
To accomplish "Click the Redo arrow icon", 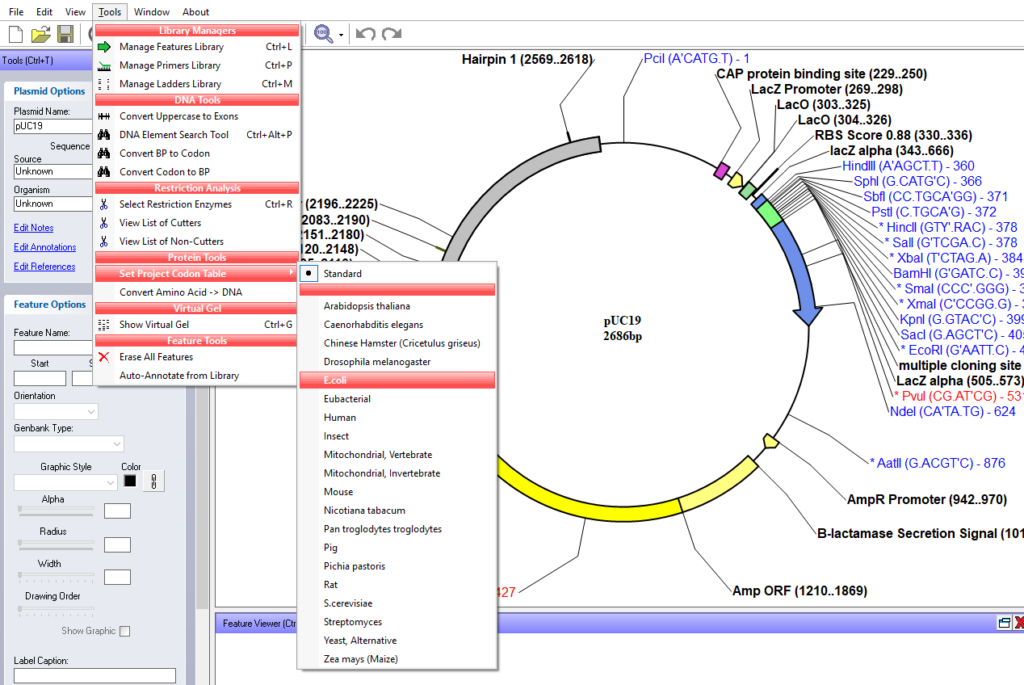I will pos(391,35).
